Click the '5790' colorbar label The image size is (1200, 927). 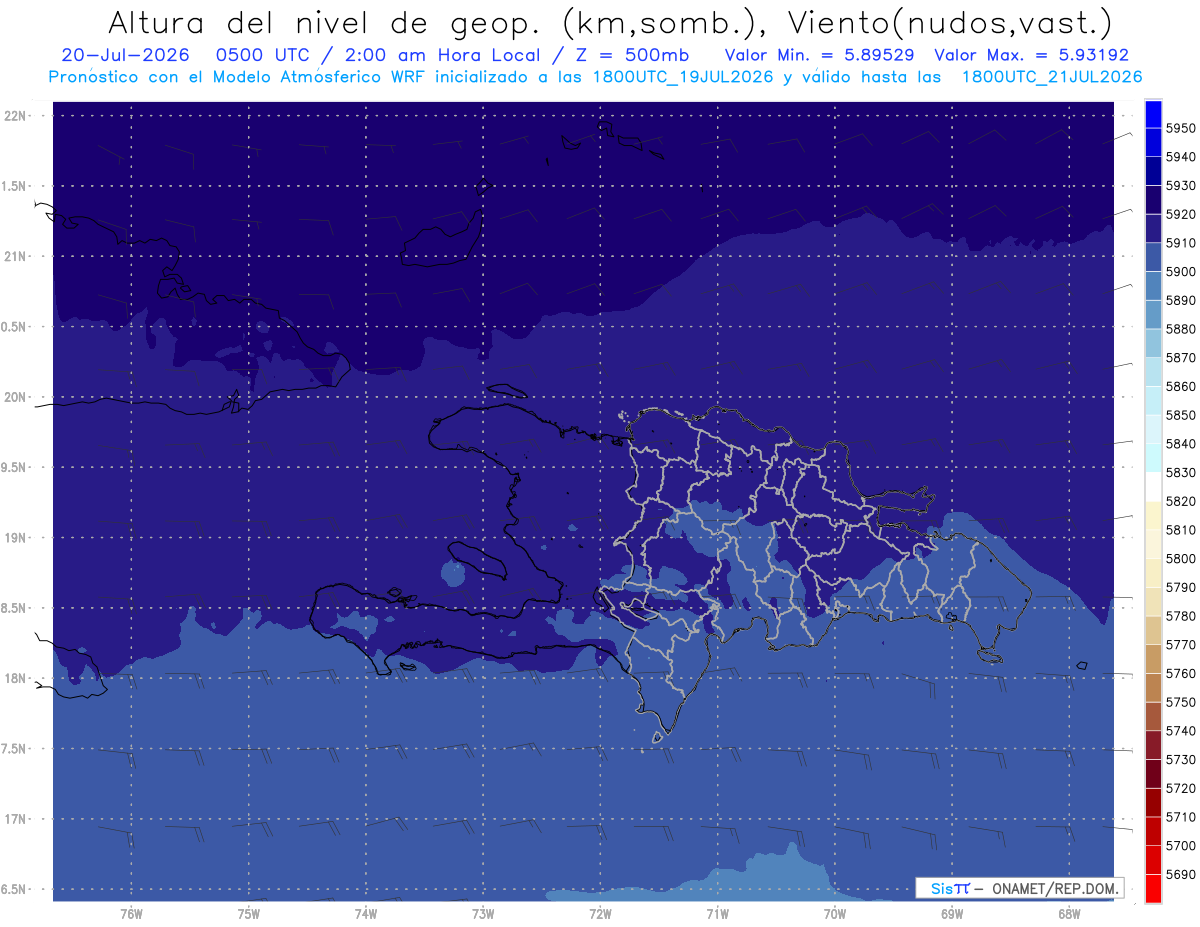pos(1180,587)
